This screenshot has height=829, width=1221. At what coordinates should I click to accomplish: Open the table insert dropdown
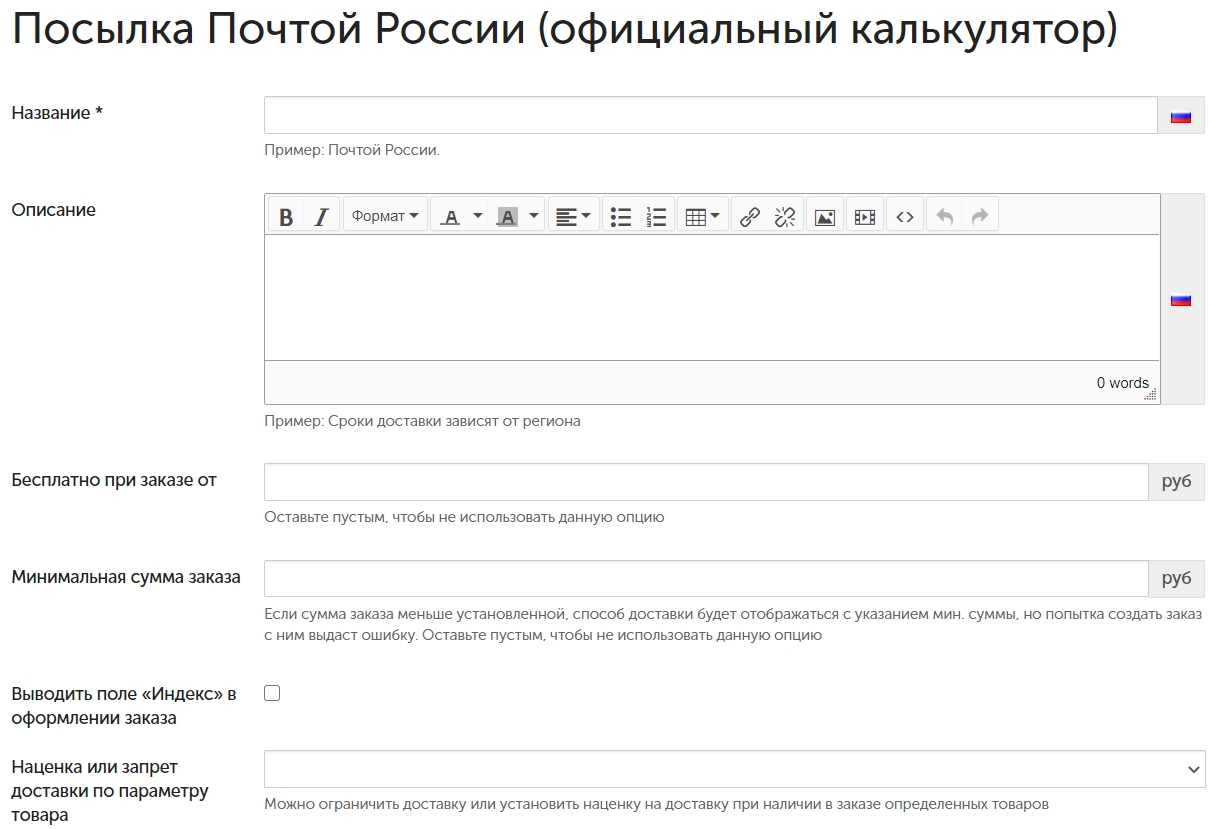(702, 216)
